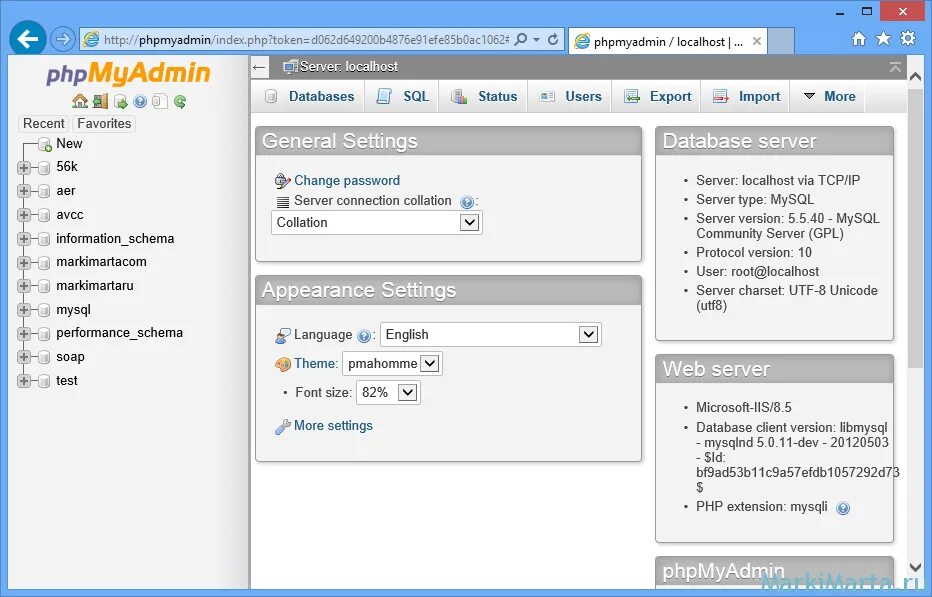The image size is (932, 597).
Task: Go to the Export tab
Action: point(658,96)
